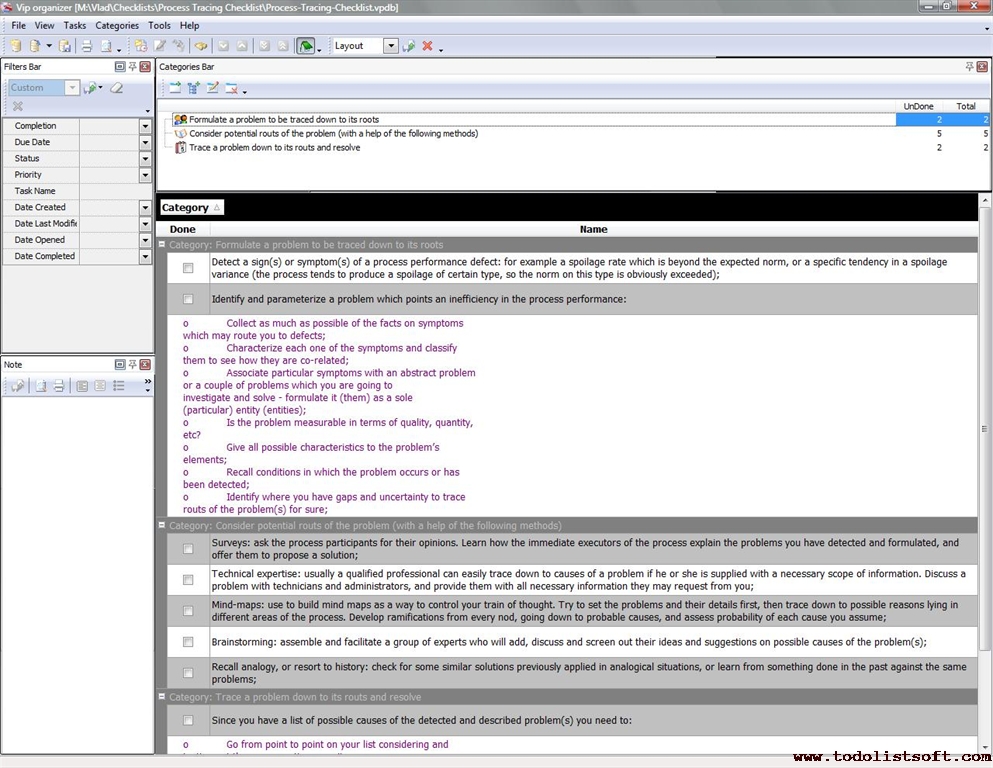Click the red X delete layout icon
Image resolution: width=993 pixels, height=768 pixels.
[x=427, y=46]
